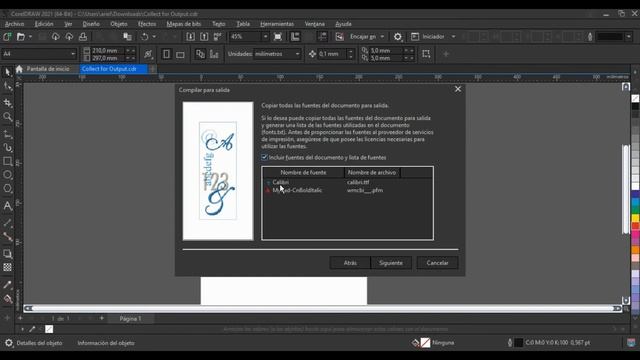Switch to Pantalla de inicio tab

click(48, 69)
